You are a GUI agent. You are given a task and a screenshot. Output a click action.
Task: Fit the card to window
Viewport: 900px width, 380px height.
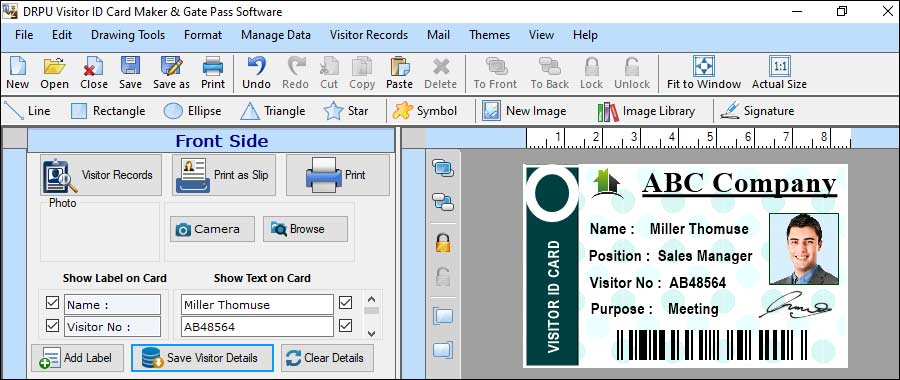(704, 72)
